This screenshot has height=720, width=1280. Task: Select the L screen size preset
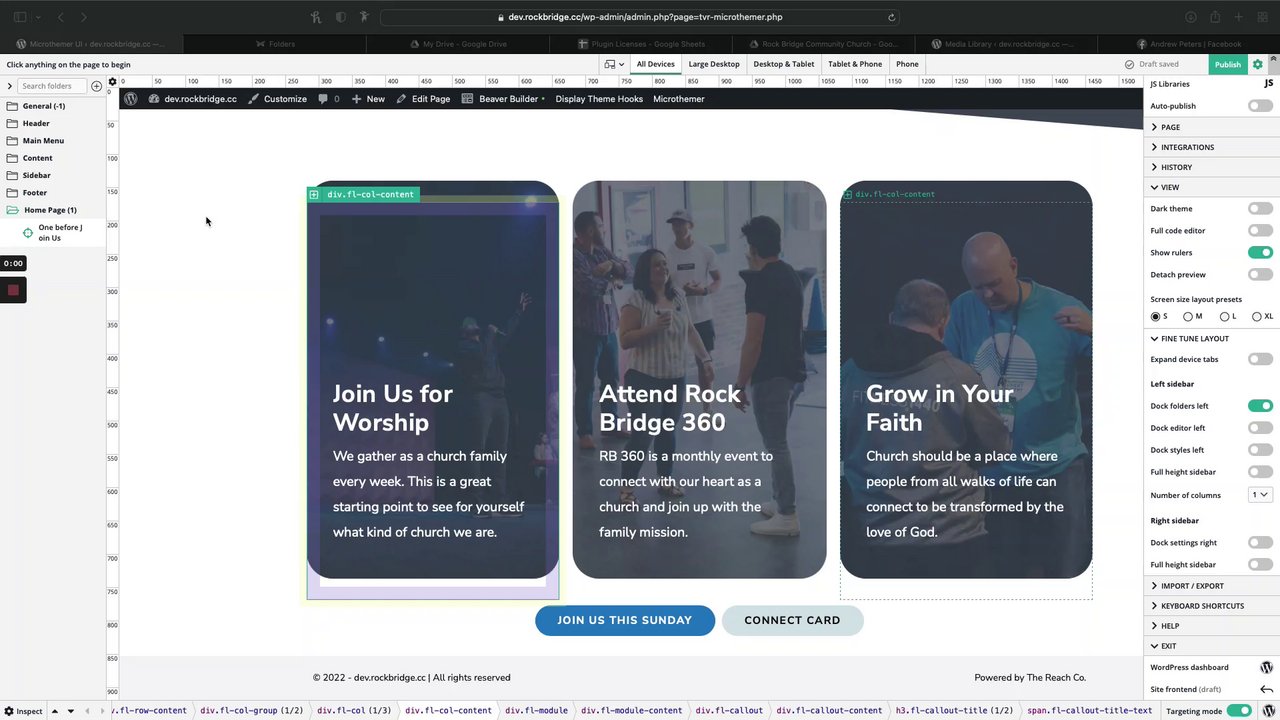click(1224, 317)
